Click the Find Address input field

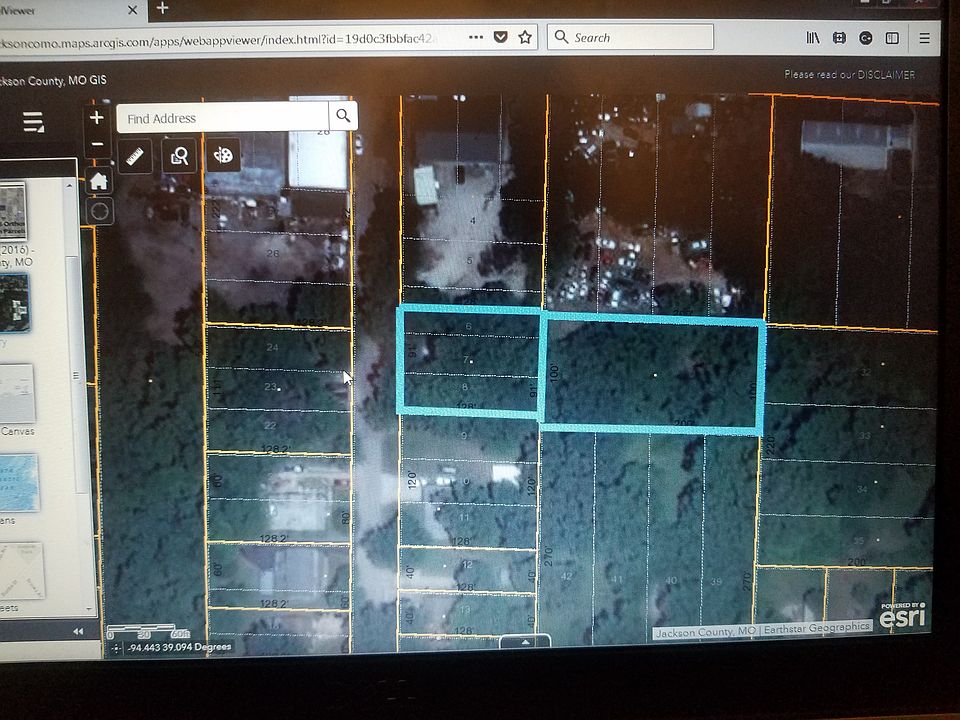[x=222, y=118]
